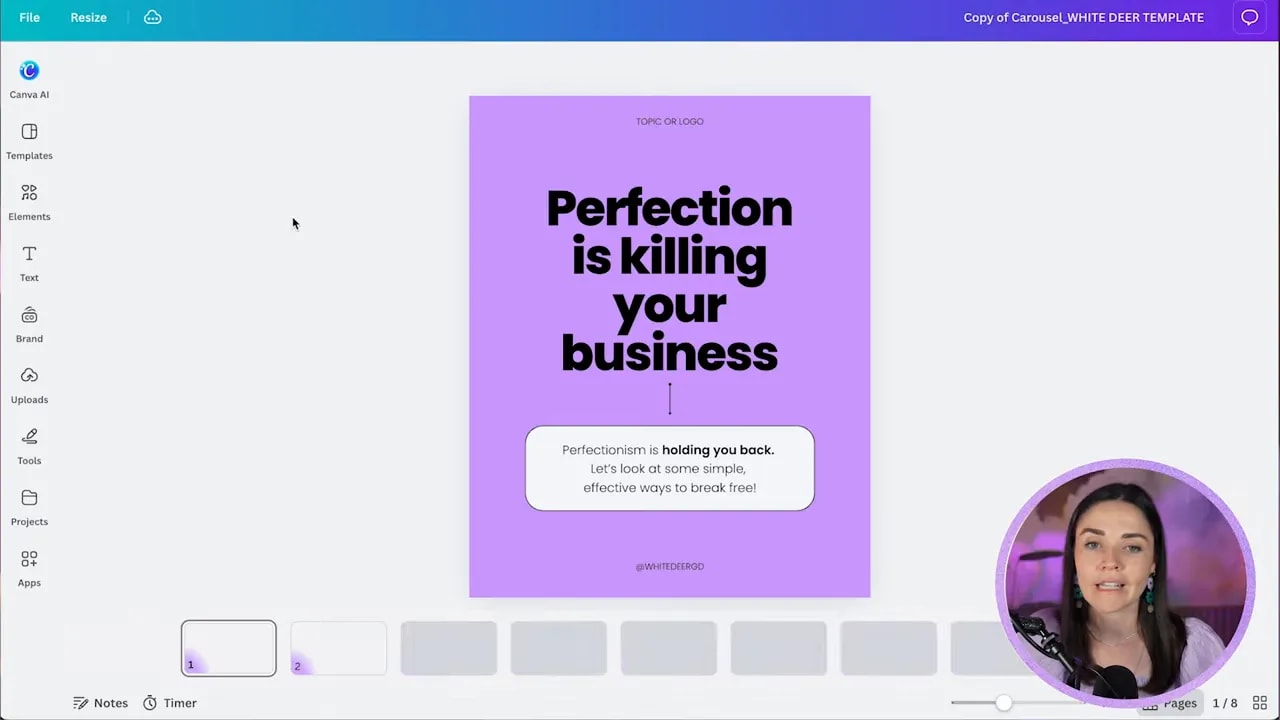Screen dimensions: 1280x720
Task: Open the File menu
Action: 29,17
